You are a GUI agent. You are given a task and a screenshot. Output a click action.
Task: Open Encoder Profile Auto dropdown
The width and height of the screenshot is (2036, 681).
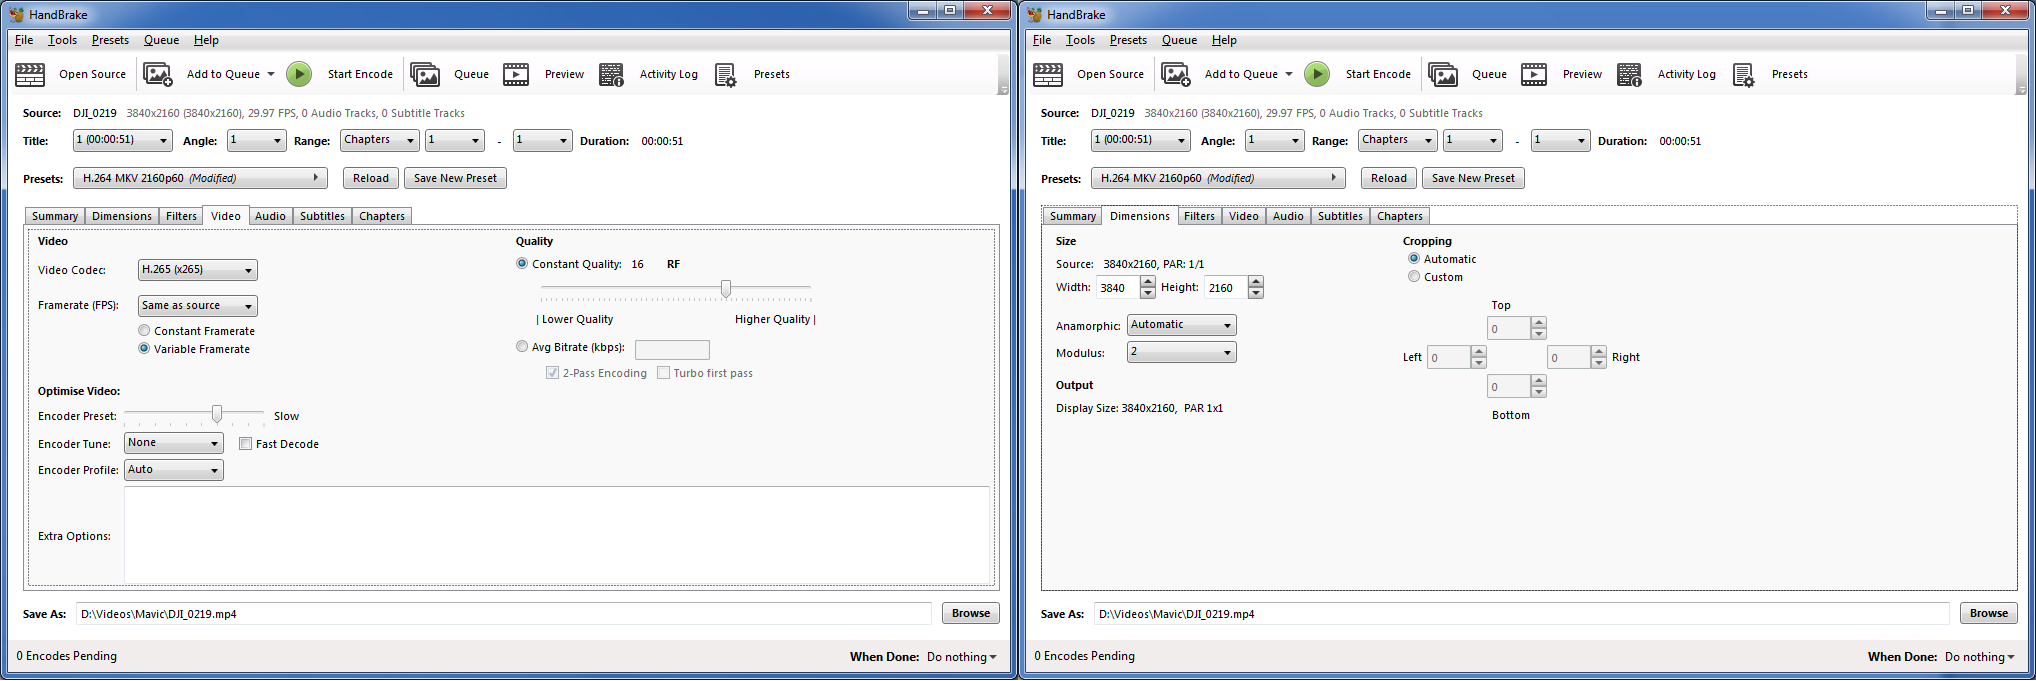tap(173, 470)
